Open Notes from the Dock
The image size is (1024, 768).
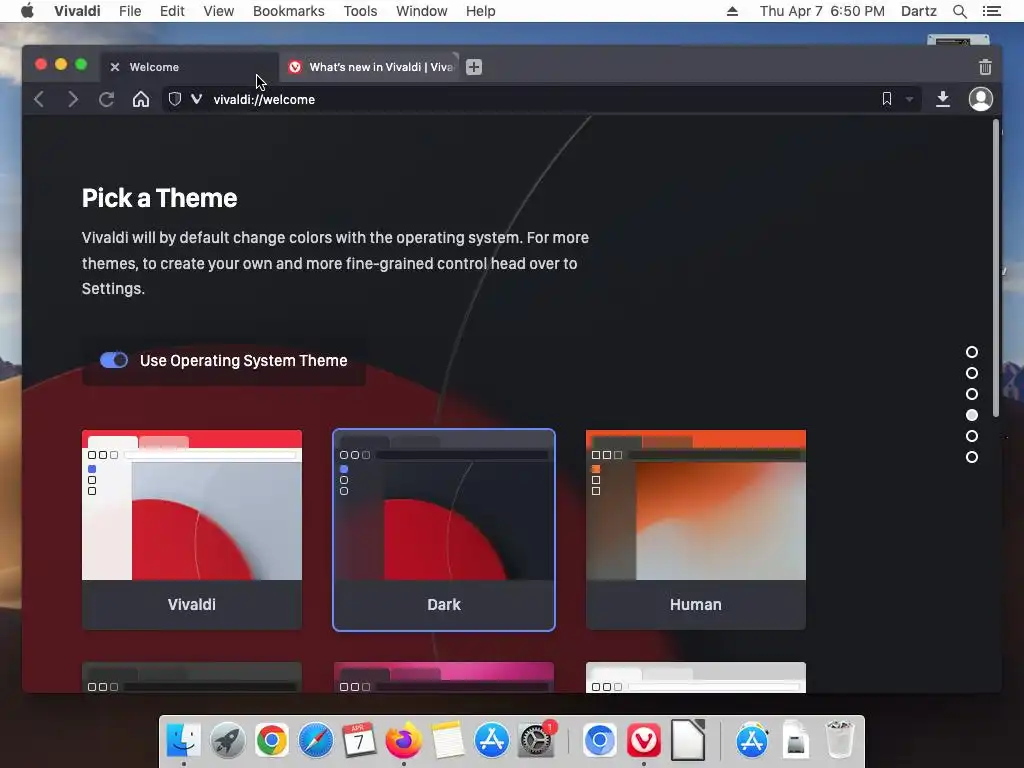coord(447,741)
